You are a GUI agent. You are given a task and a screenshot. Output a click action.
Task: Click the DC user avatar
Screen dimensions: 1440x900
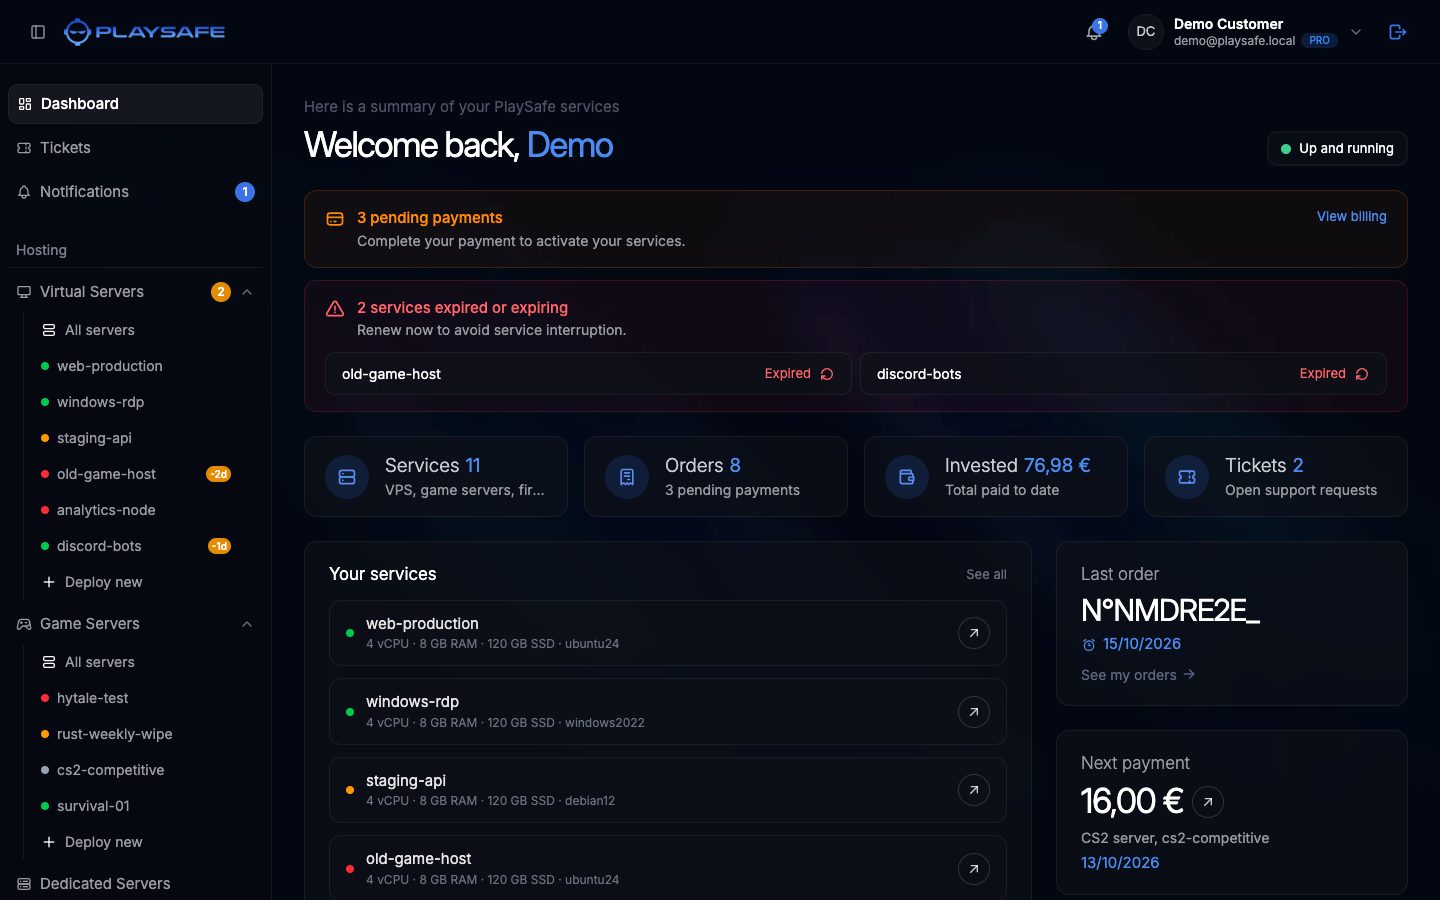click(x=1145, y=32)
